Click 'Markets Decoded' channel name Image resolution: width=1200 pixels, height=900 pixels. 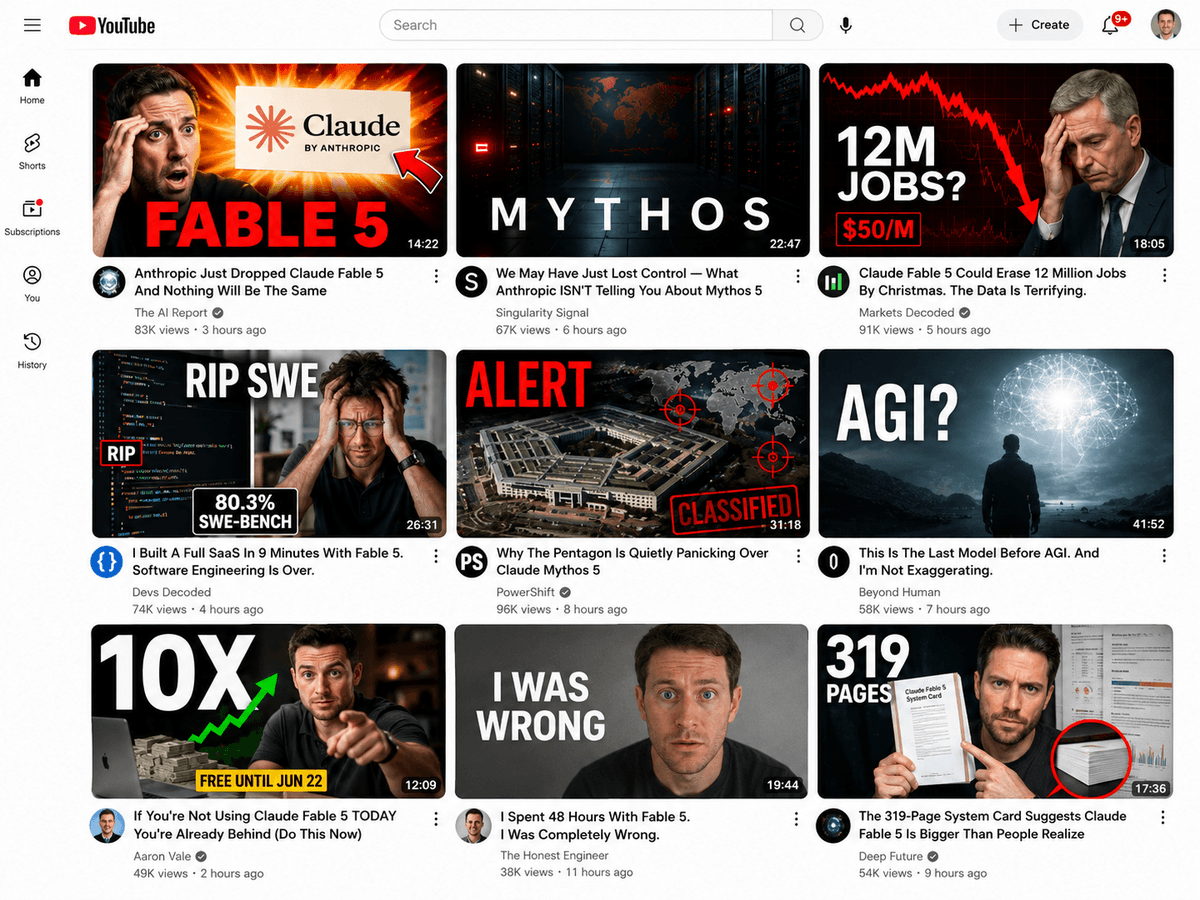[906, 312]
